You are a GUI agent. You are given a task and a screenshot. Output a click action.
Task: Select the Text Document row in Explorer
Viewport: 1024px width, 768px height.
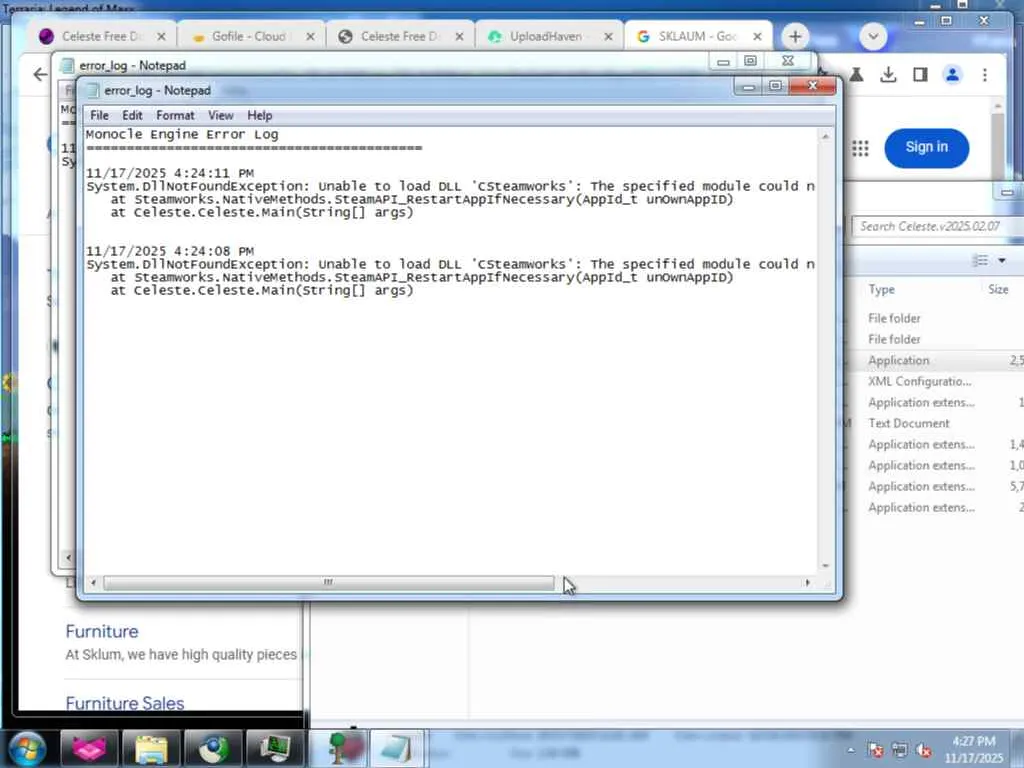pyautogui.click(x=935, y=423)
